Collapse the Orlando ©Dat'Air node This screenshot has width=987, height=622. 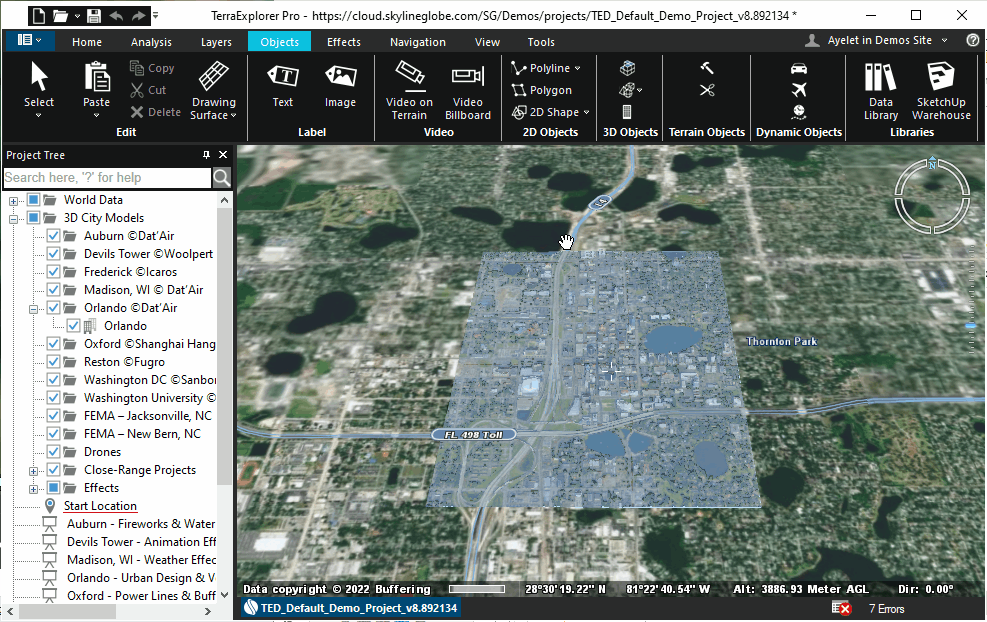pos(33,309)
